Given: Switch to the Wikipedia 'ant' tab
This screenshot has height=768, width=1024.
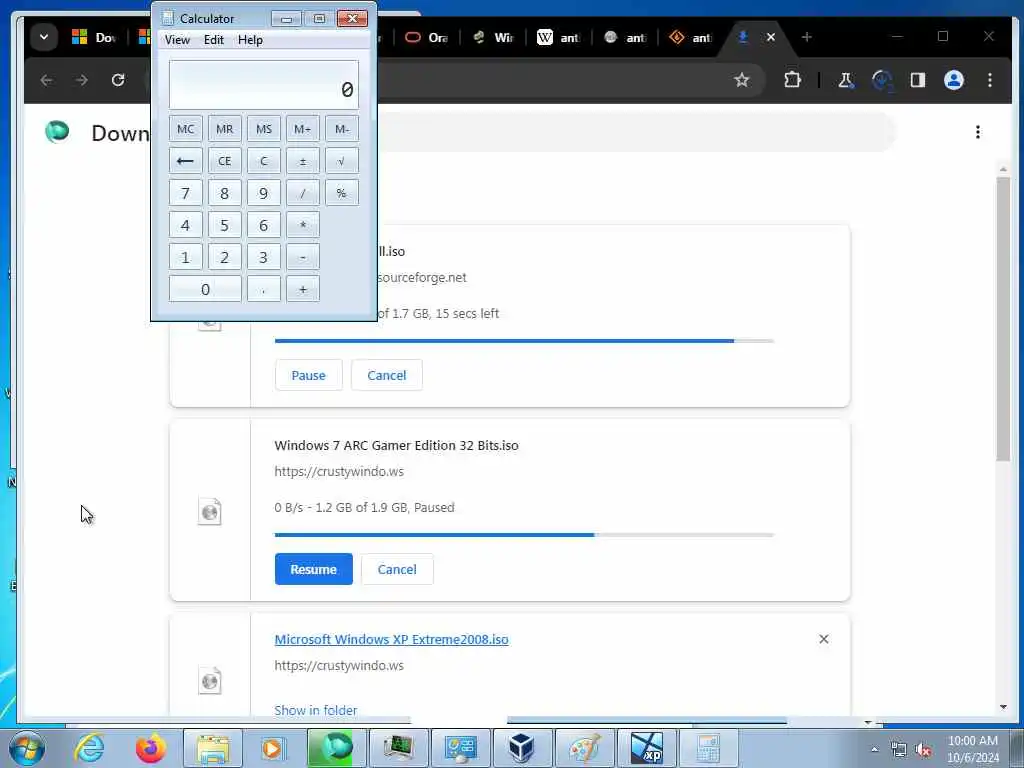Looking at the screenshot, I should 559,37.
